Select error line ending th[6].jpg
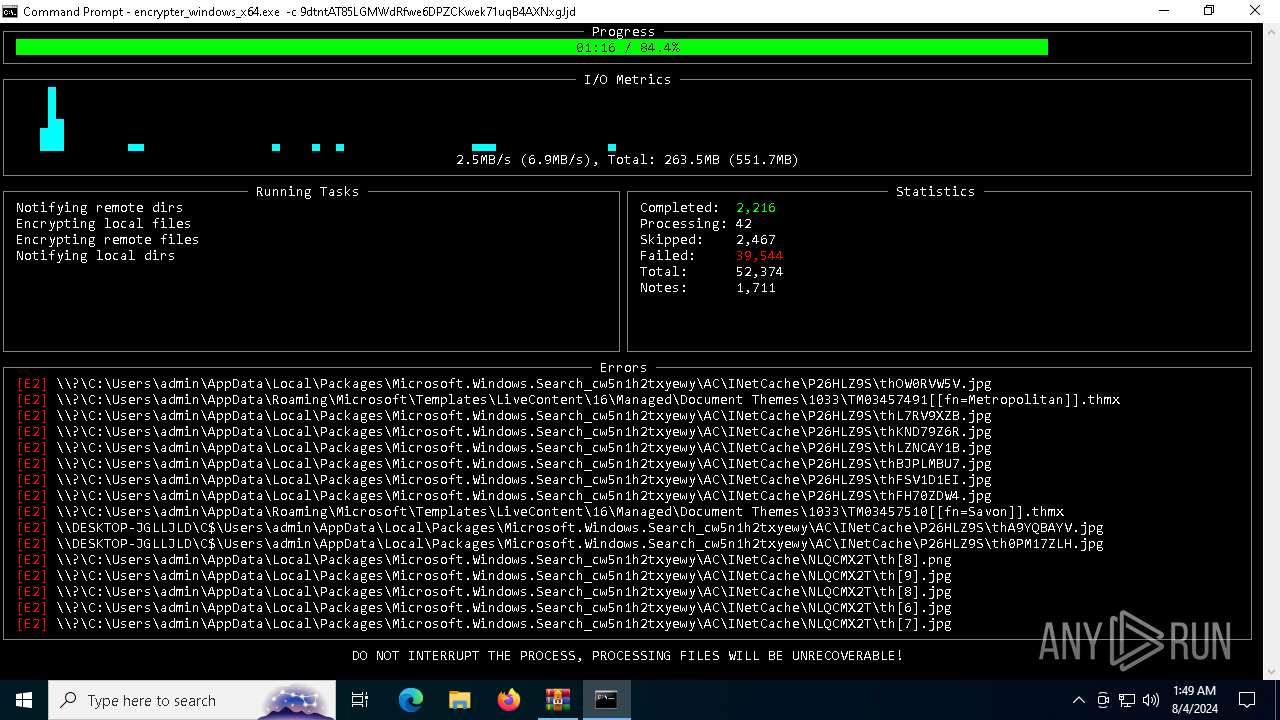This screenshot has height=720, width=1280. click(x=484, y=607)
